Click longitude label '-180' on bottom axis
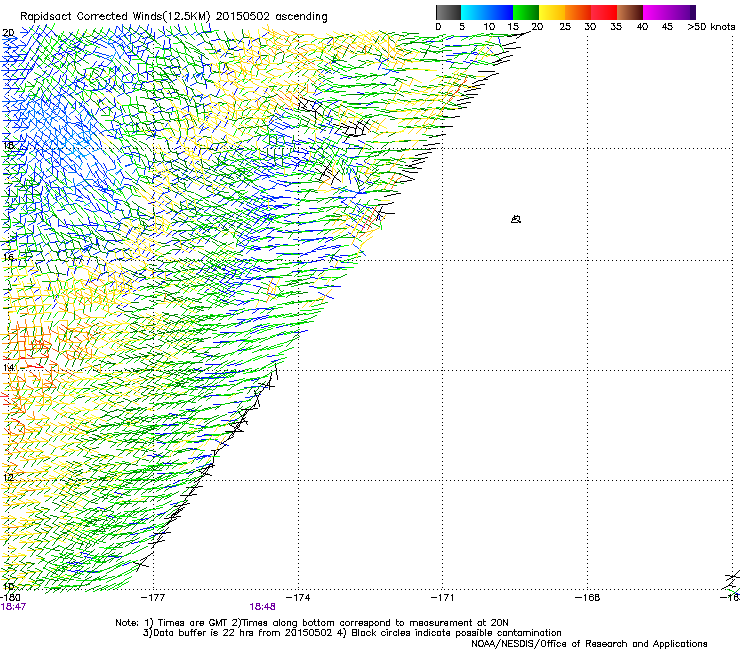Image resolution: width=740 pixels, height=650 pixels. tap(10, 598)
